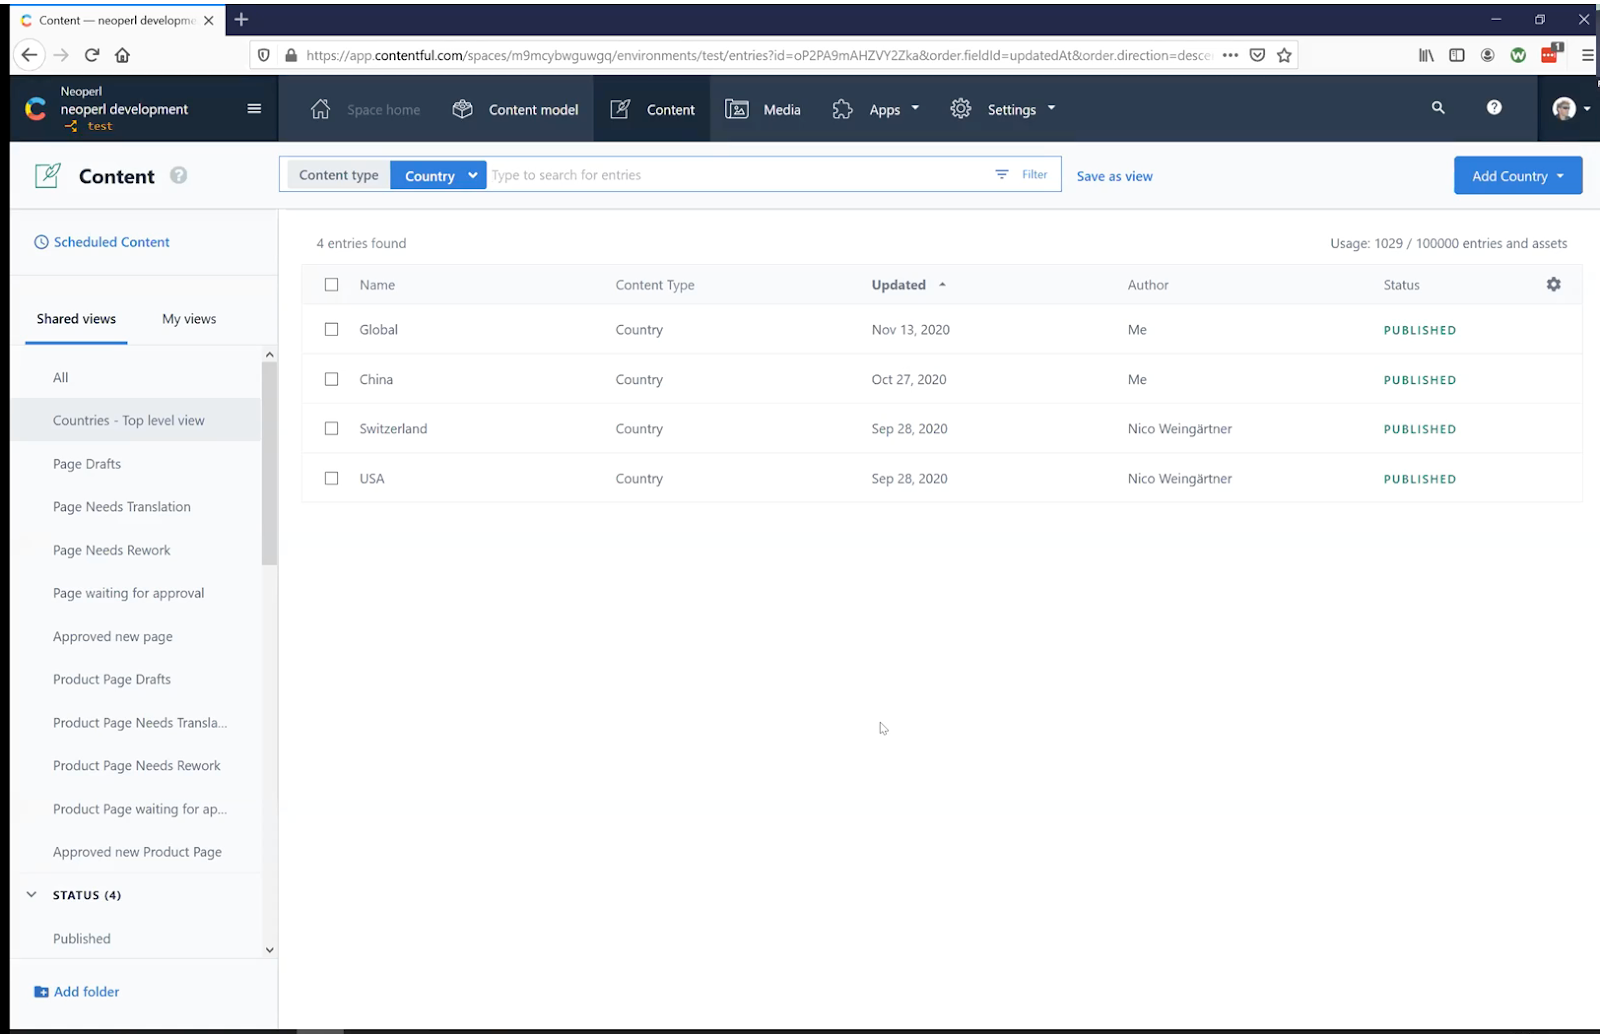The image size is (1600, 1034).
Task: Open the browser page actions ellipsis
Action: click(1230, 55)
